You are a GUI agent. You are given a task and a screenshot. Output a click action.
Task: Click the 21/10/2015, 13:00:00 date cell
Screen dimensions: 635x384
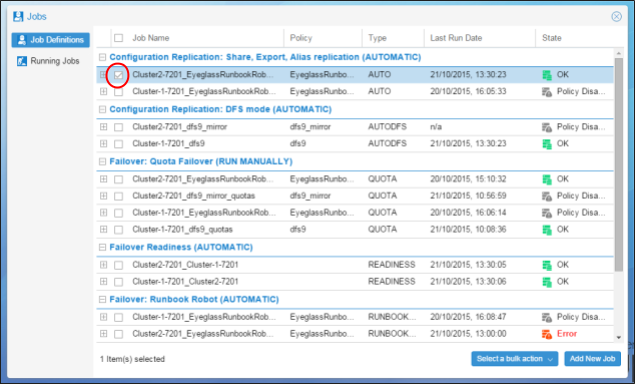point(468,334)
